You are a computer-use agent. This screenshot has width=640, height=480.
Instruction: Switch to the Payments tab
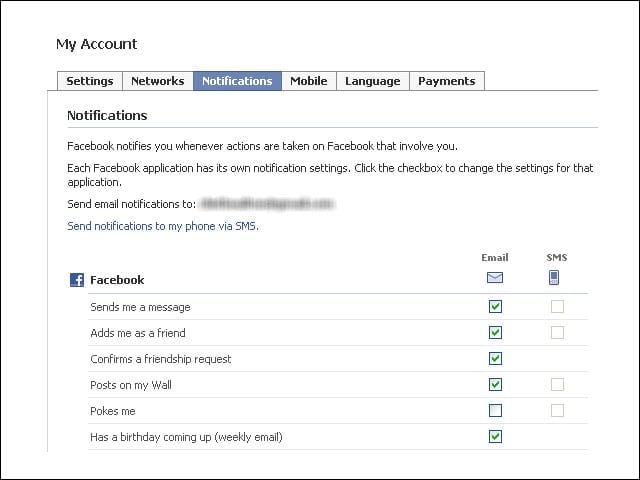(x=447, y=81)
